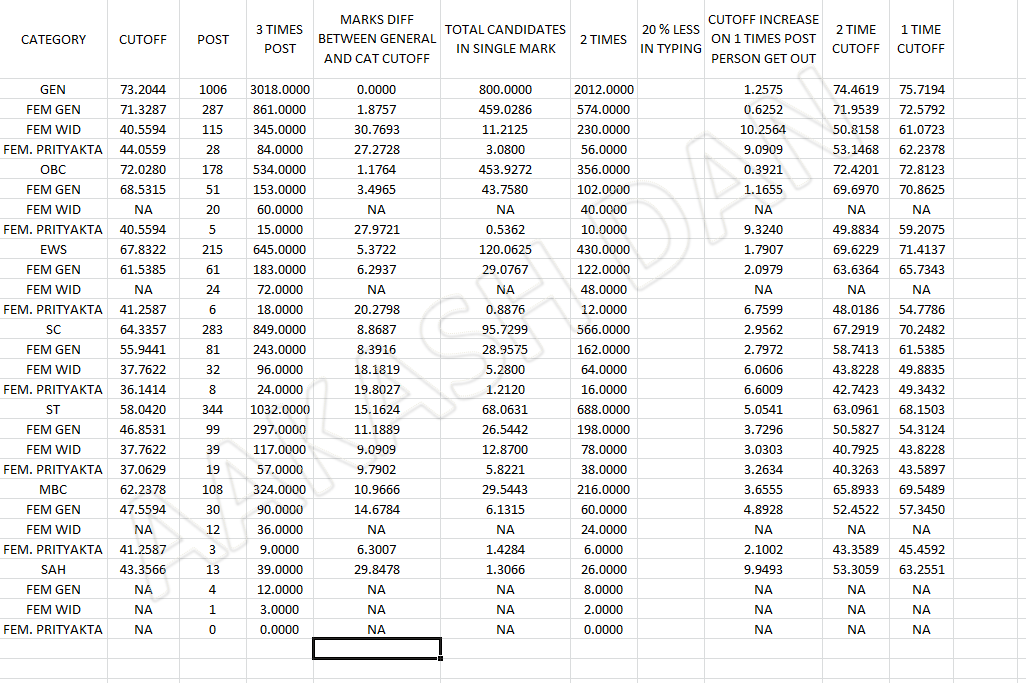Click the marks difference 30.7693
The width and height of the screenshot is (1026, 683).
(x=377, y=130)
